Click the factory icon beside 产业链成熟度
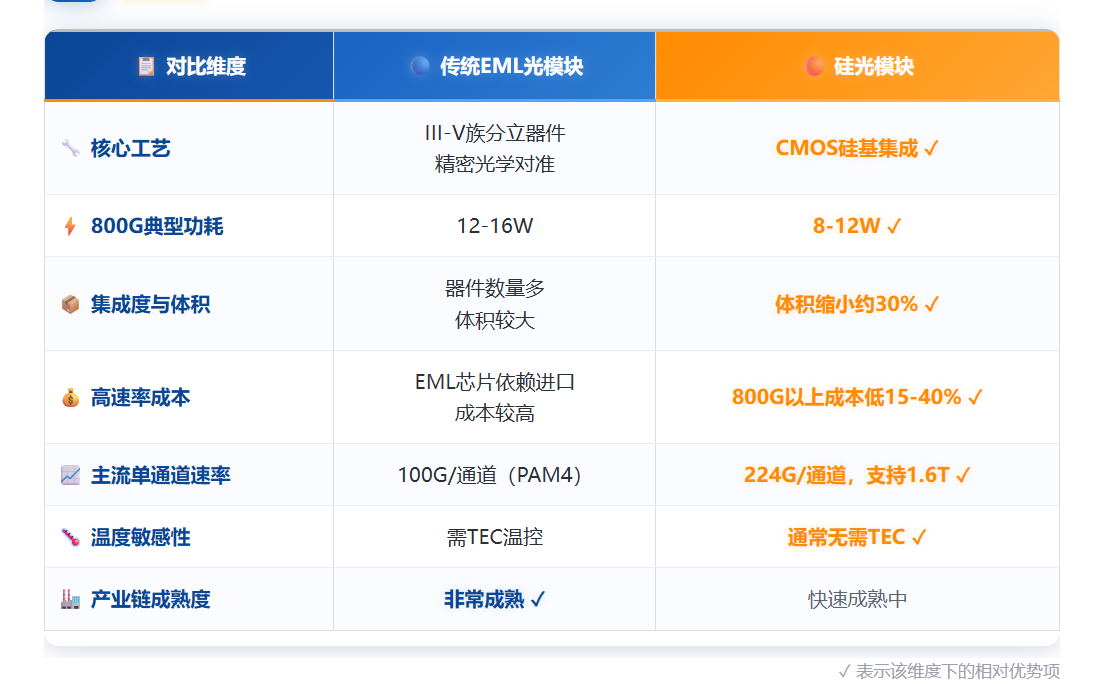Screen dimensions: 1110x684 (x=70, y=600)
